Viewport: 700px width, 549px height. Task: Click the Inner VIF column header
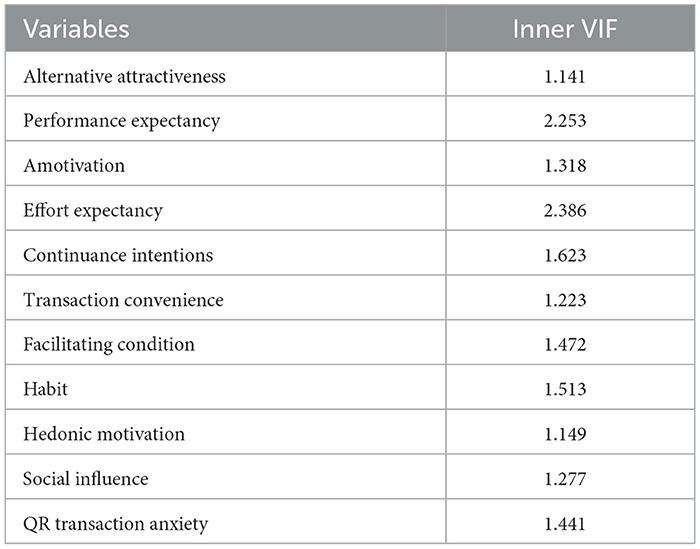(547, 29)
